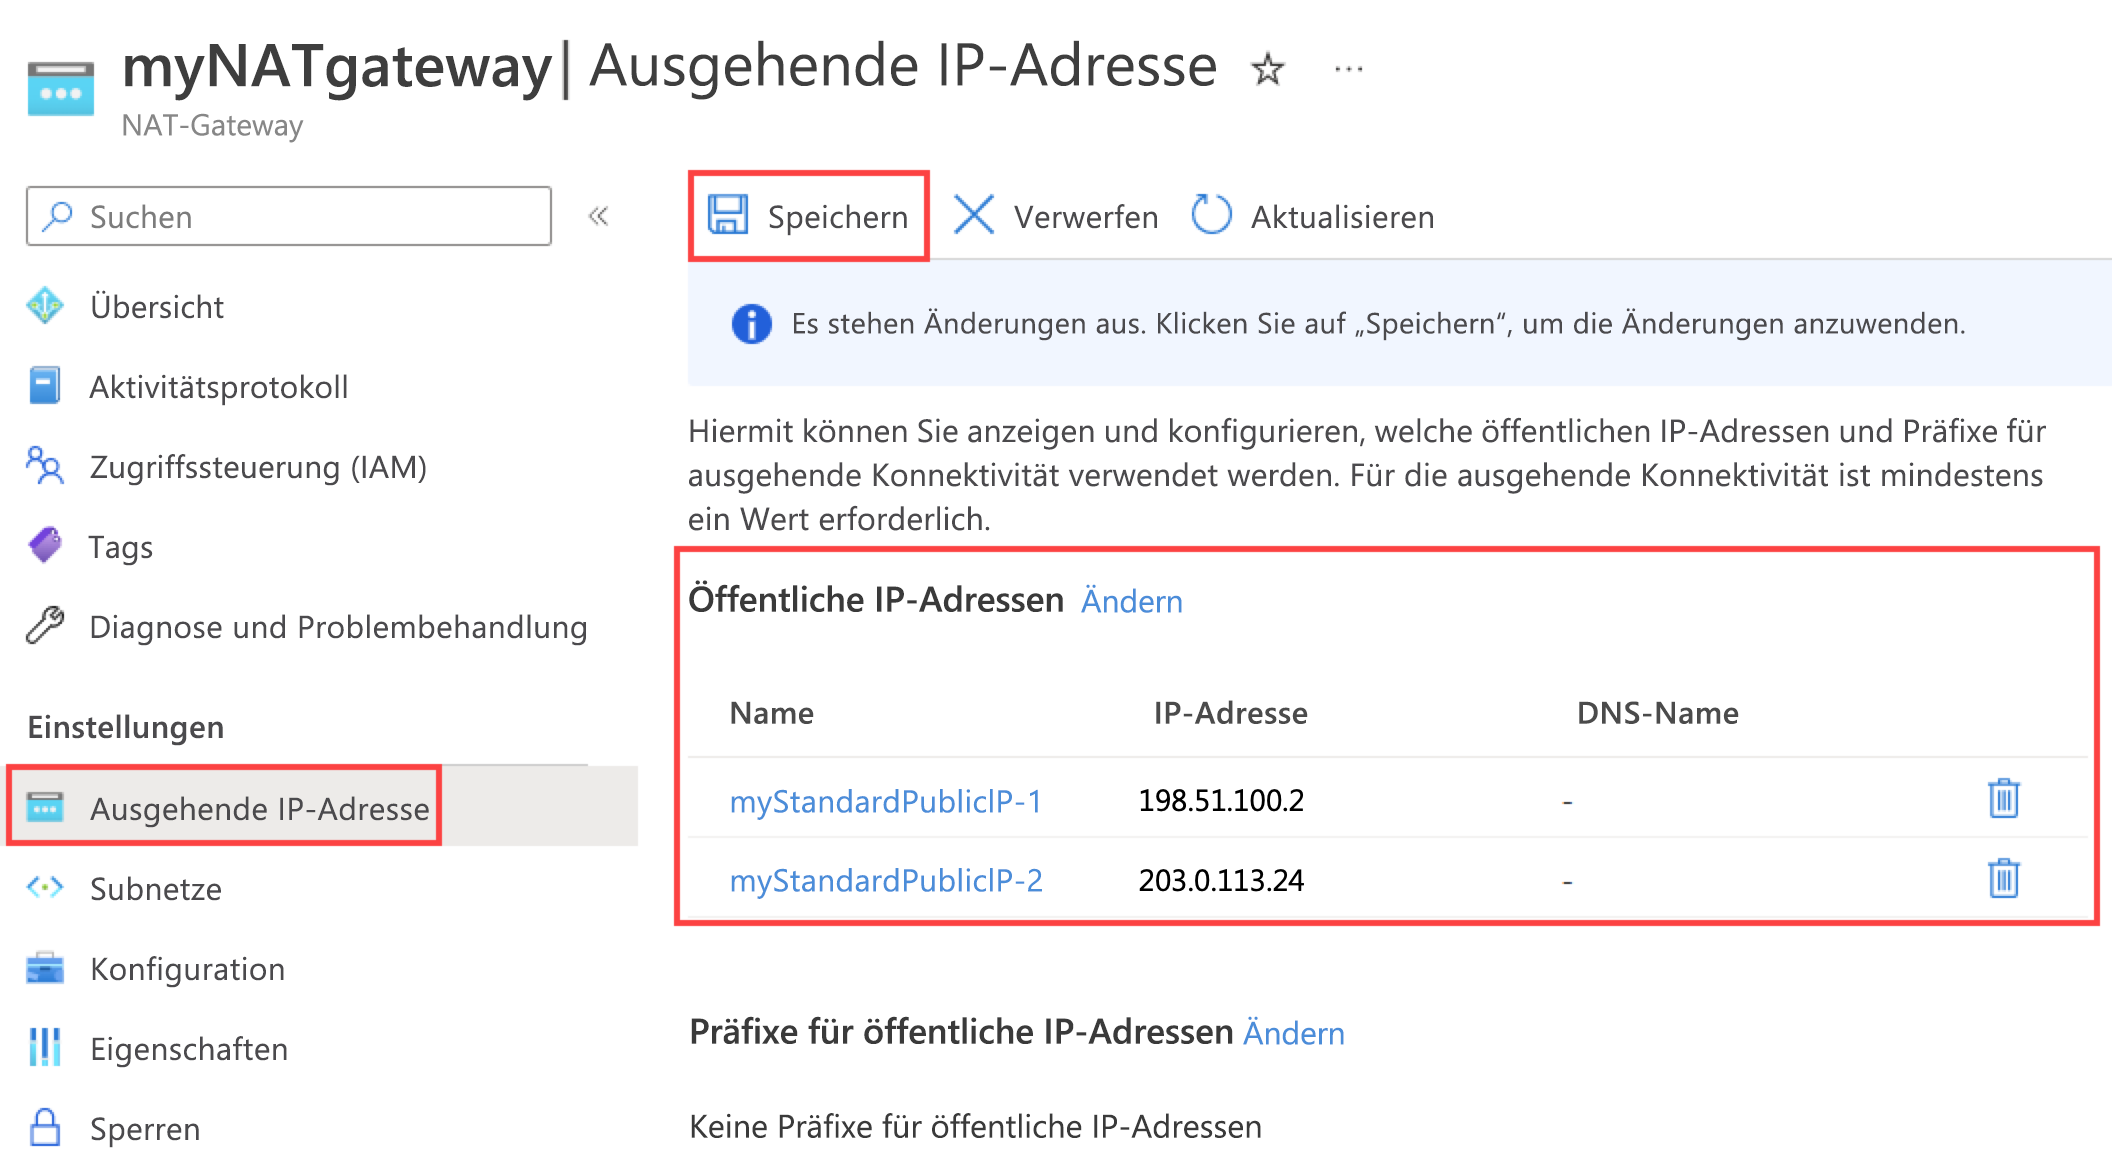Click the text Keine Präfixe für öffentliche IP-Adressen
2114x1174 pixels.
(x=975, y=1127)
